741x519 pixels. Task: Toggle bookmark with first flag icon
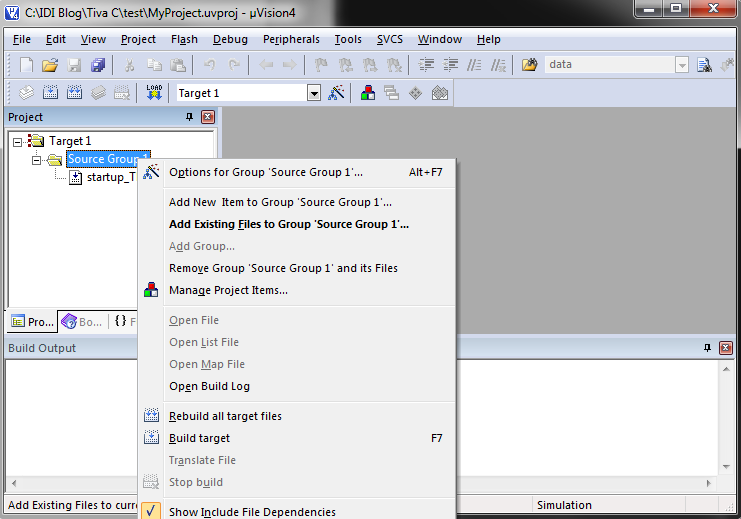321,64
